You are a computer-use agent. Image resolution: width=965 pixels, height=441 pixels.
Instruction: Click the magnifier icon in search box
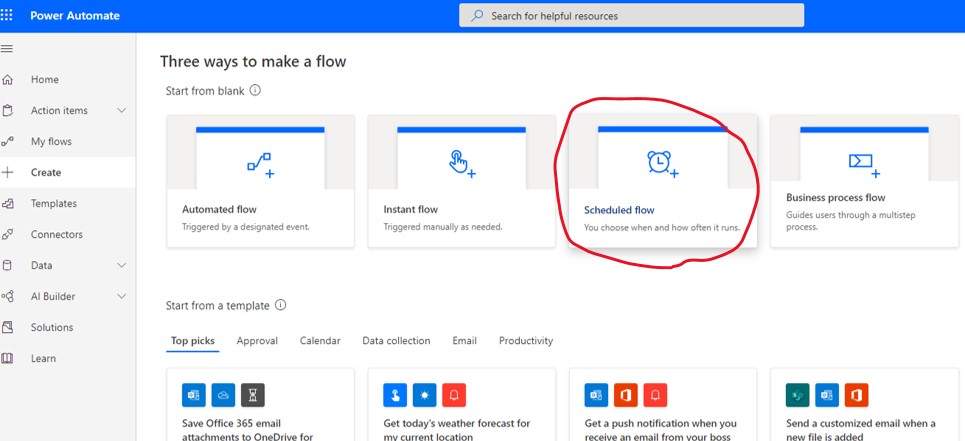click(x=477, y=16)
